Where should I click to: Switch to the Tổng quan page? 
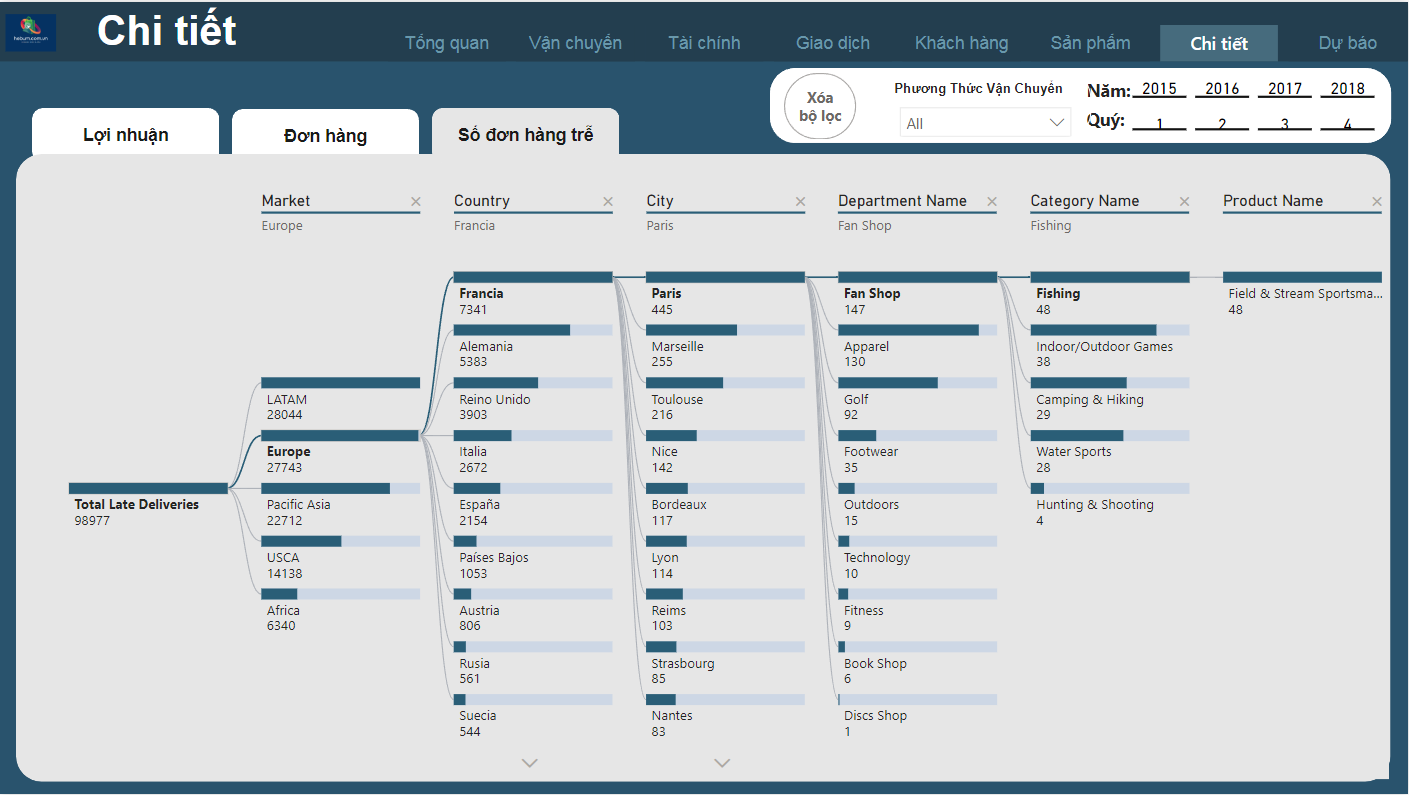click(x=447, y=43)
